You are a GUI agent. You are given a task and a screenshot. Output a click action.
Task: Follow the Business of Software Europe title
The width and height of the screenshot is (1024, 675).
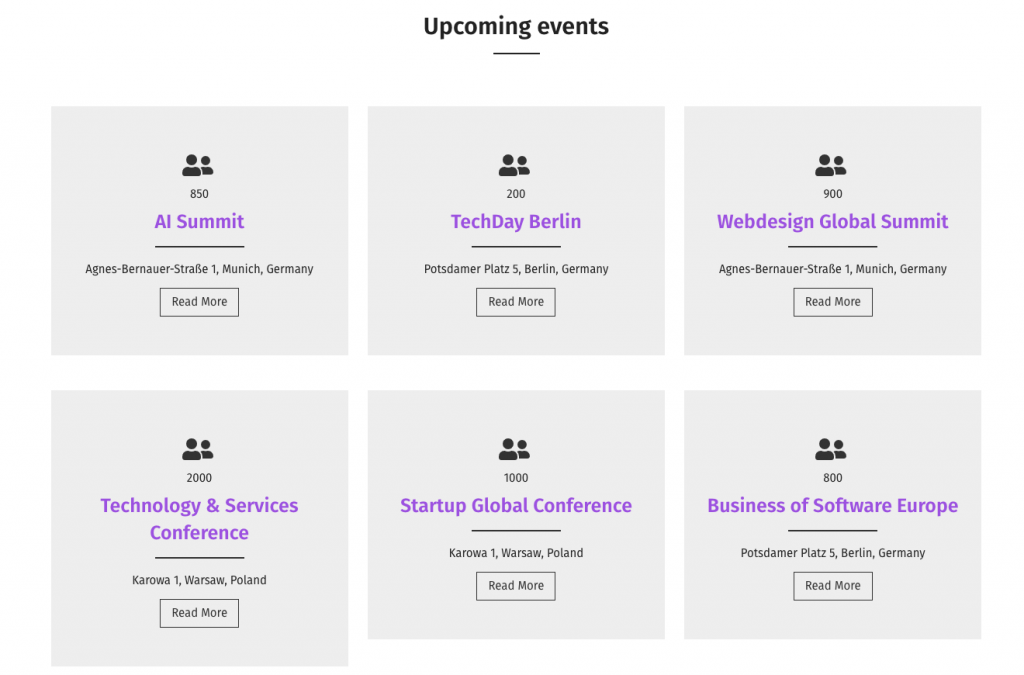point(832,506)
